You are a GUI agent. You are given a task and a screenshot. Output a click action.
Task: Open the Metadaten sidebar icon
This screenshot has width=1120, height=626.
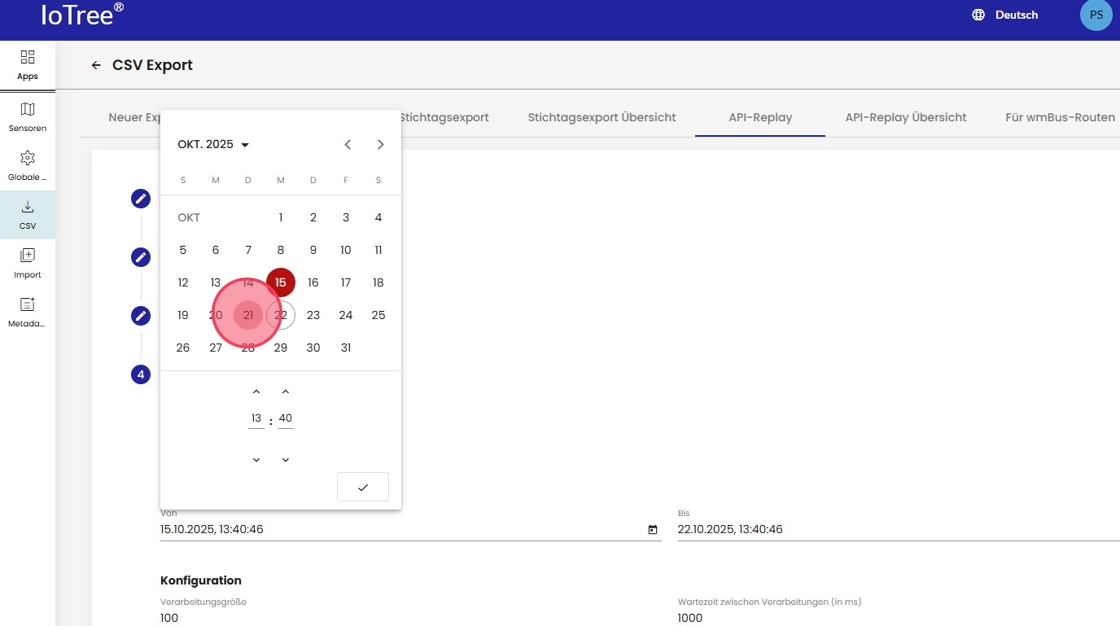coord(27,305)
